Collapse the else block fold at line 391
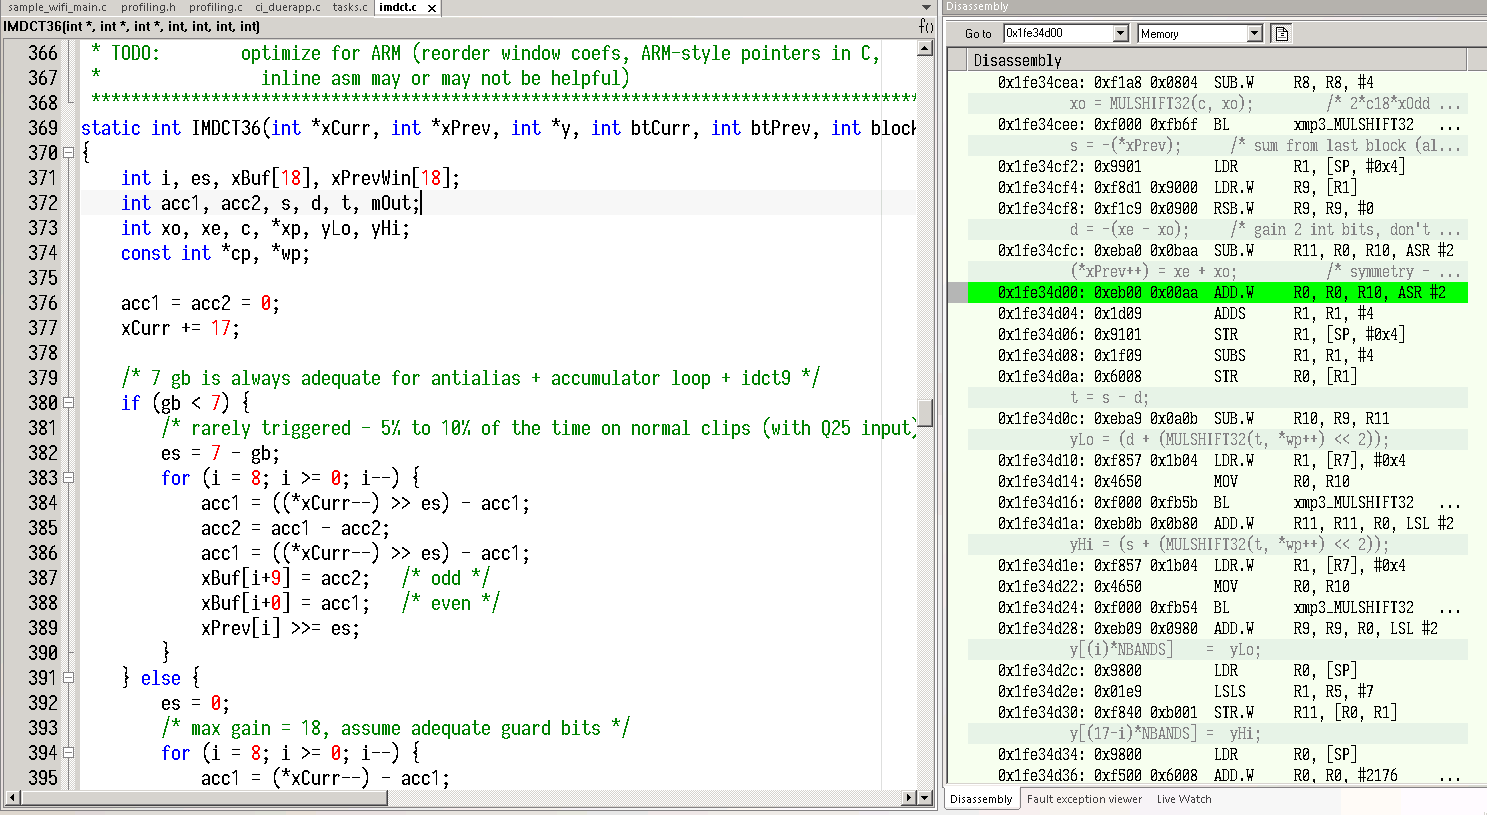 click(69, 678)
